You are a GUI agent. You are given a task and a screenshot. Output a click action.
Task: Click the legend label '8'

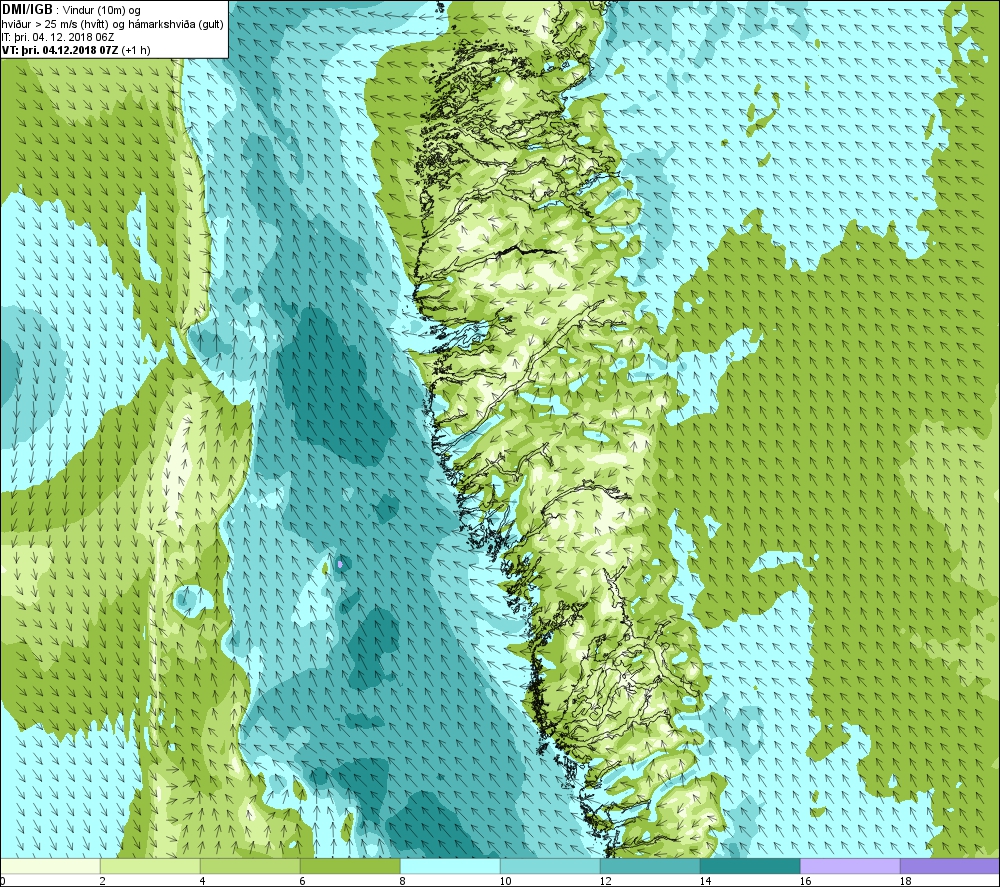402,881
